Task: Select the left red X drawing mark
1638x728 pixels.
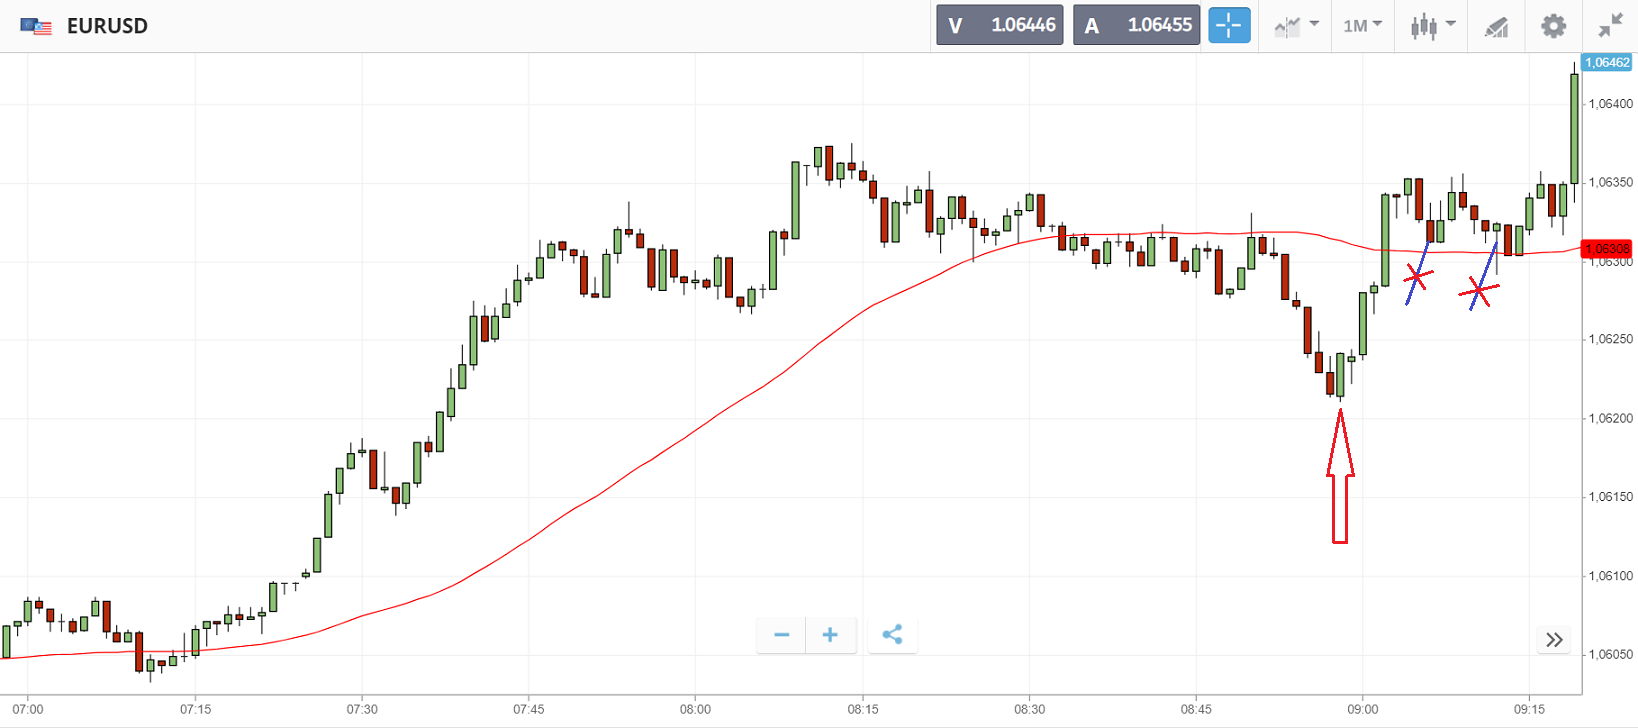Action: (1417, 276)
